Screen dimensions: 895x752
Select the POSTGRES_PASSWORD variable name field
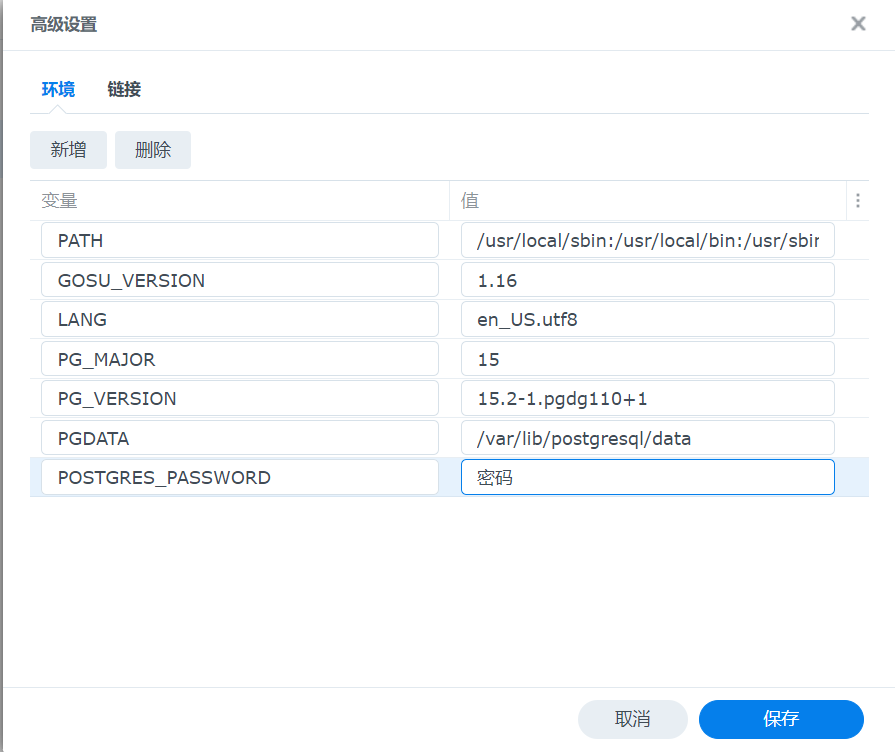pyautogui.click(x=239, y=477)
